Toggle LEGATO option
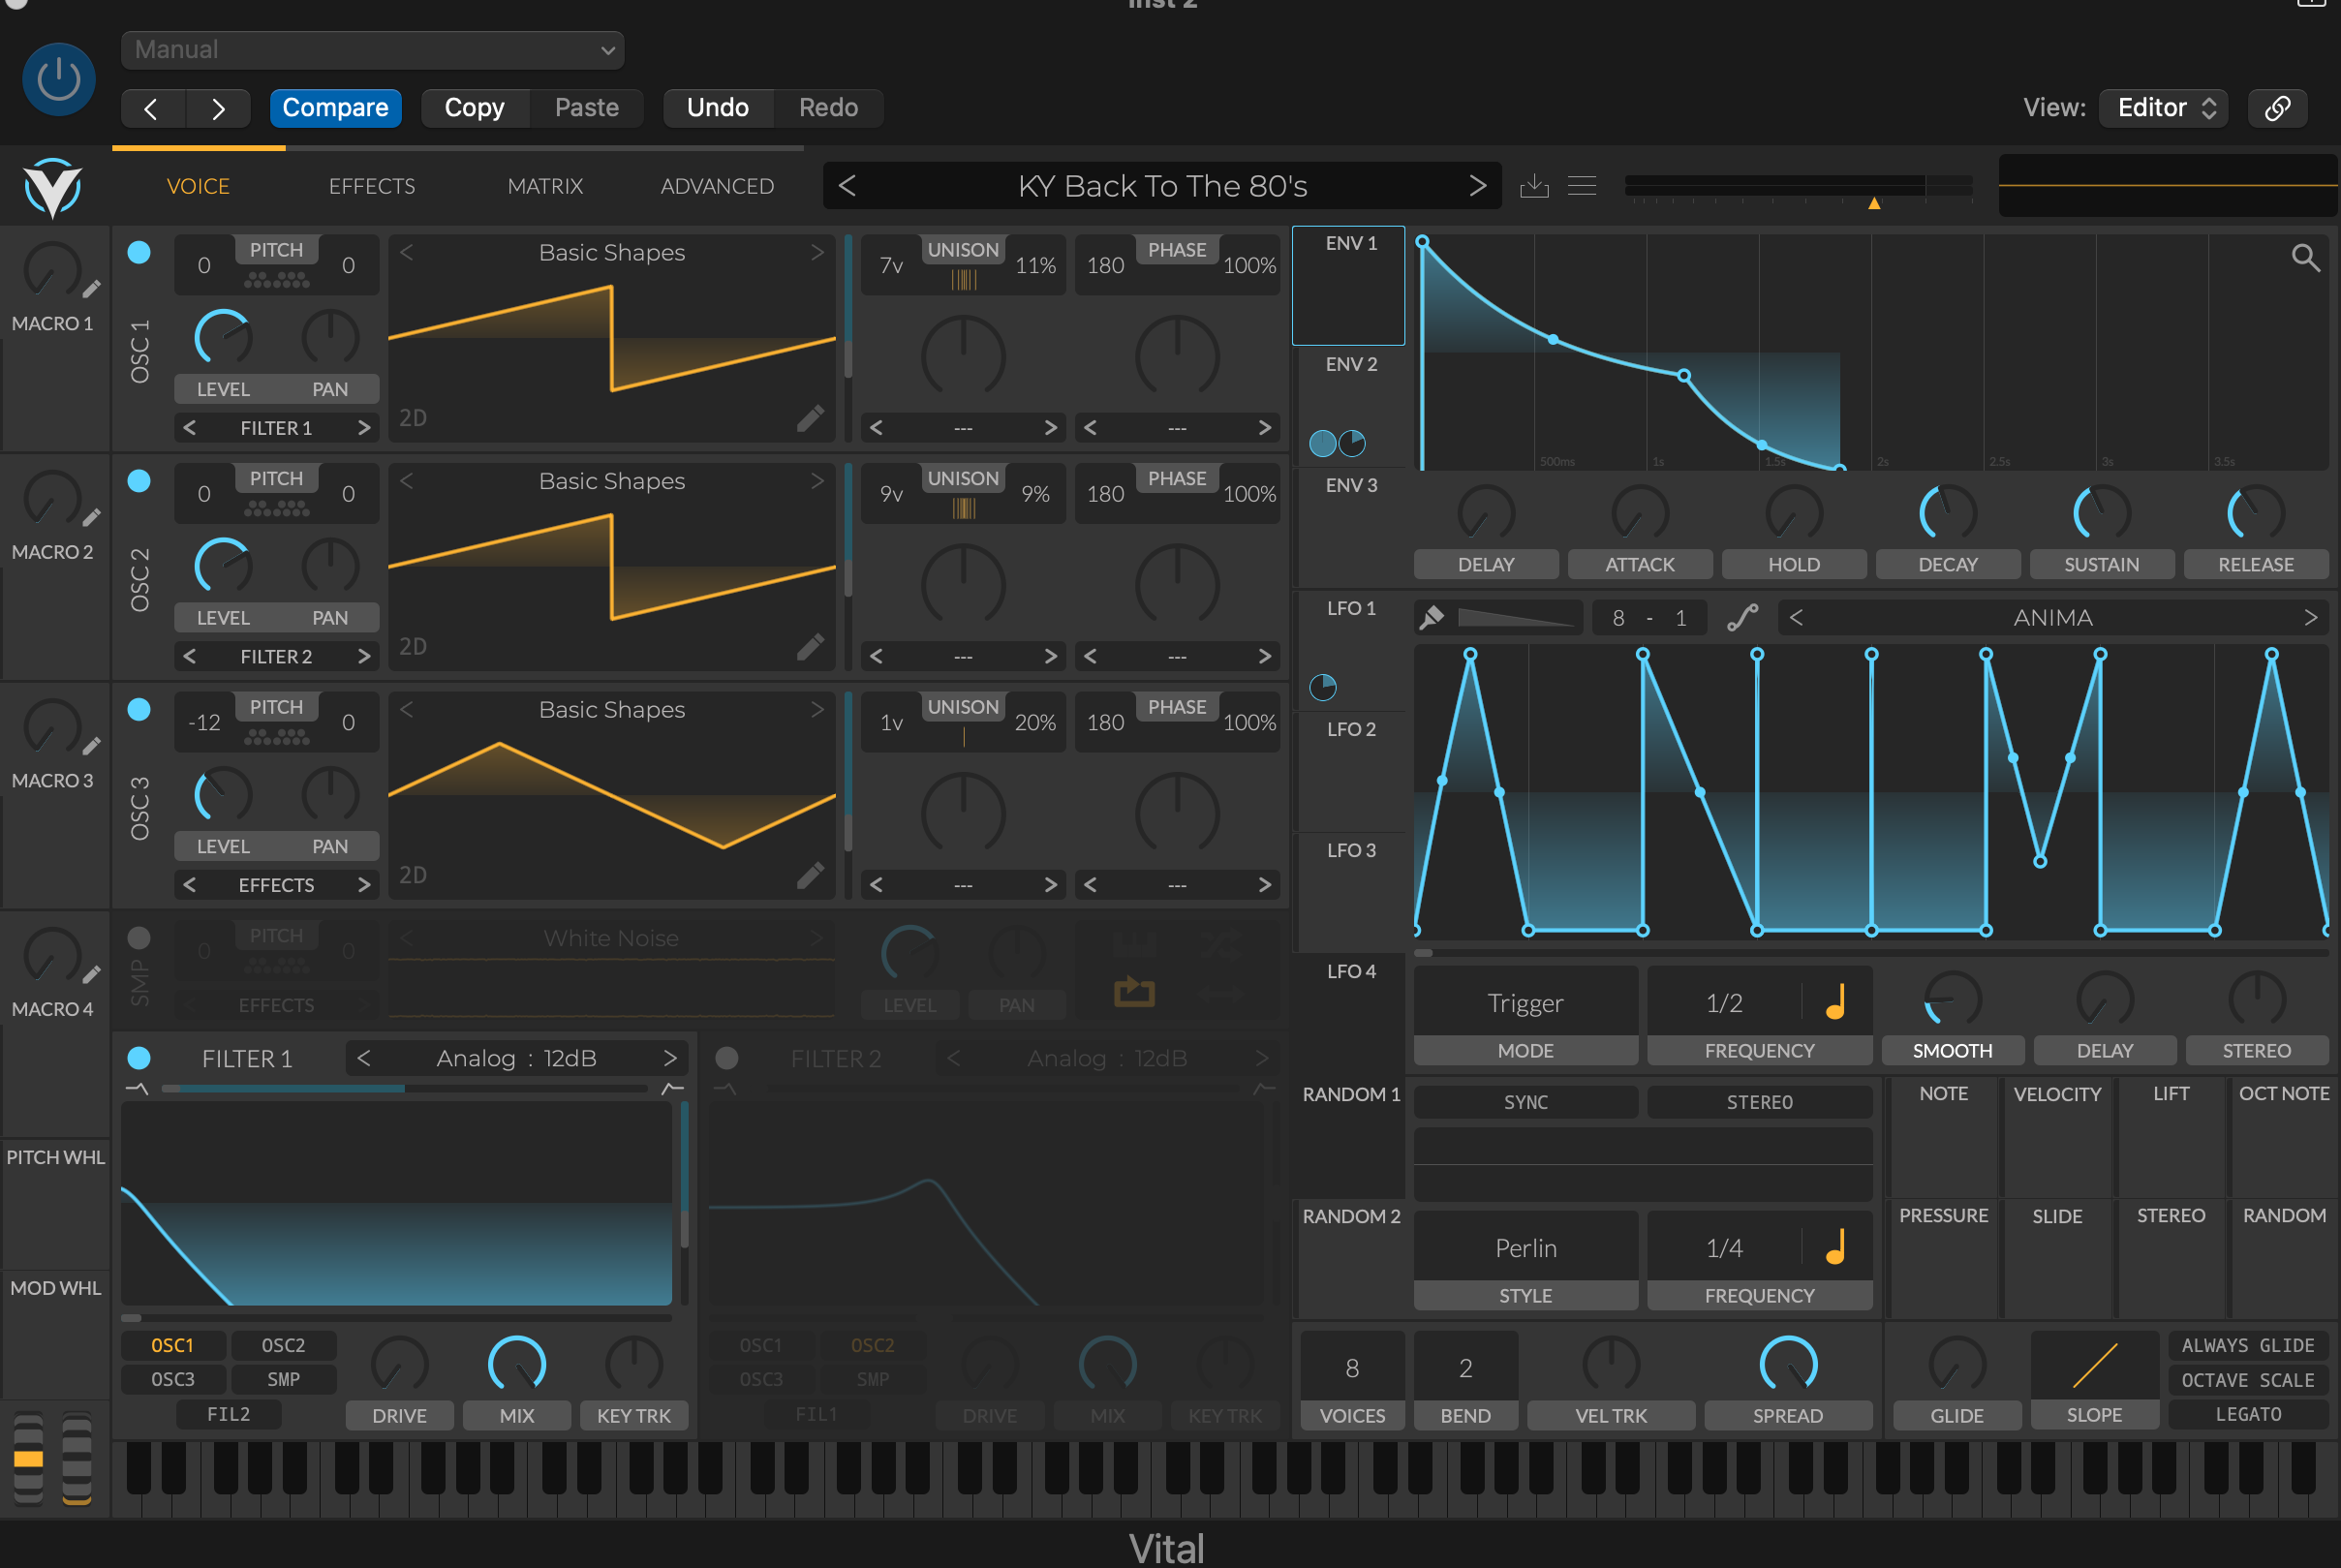 pyautogui.click(x=2248, y=1414)
